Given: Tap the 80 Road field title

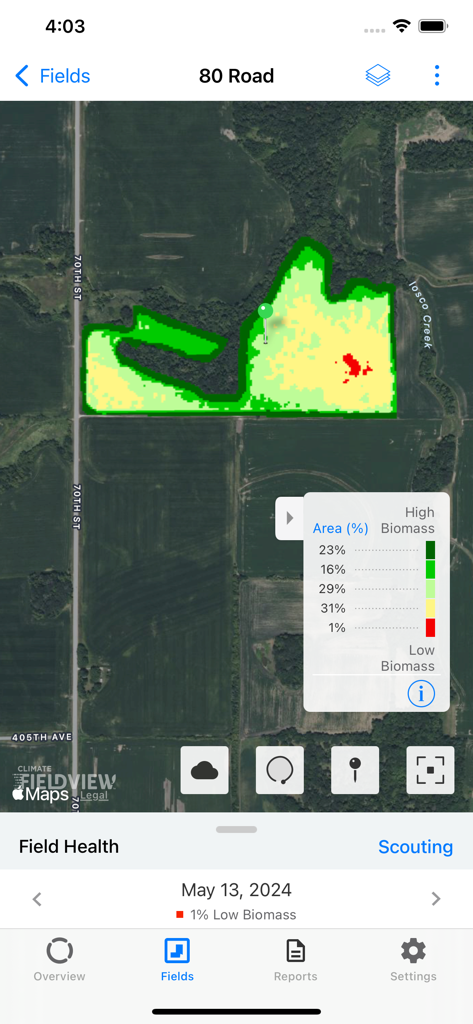Looking at the screenshot, I should pos(236,76).
